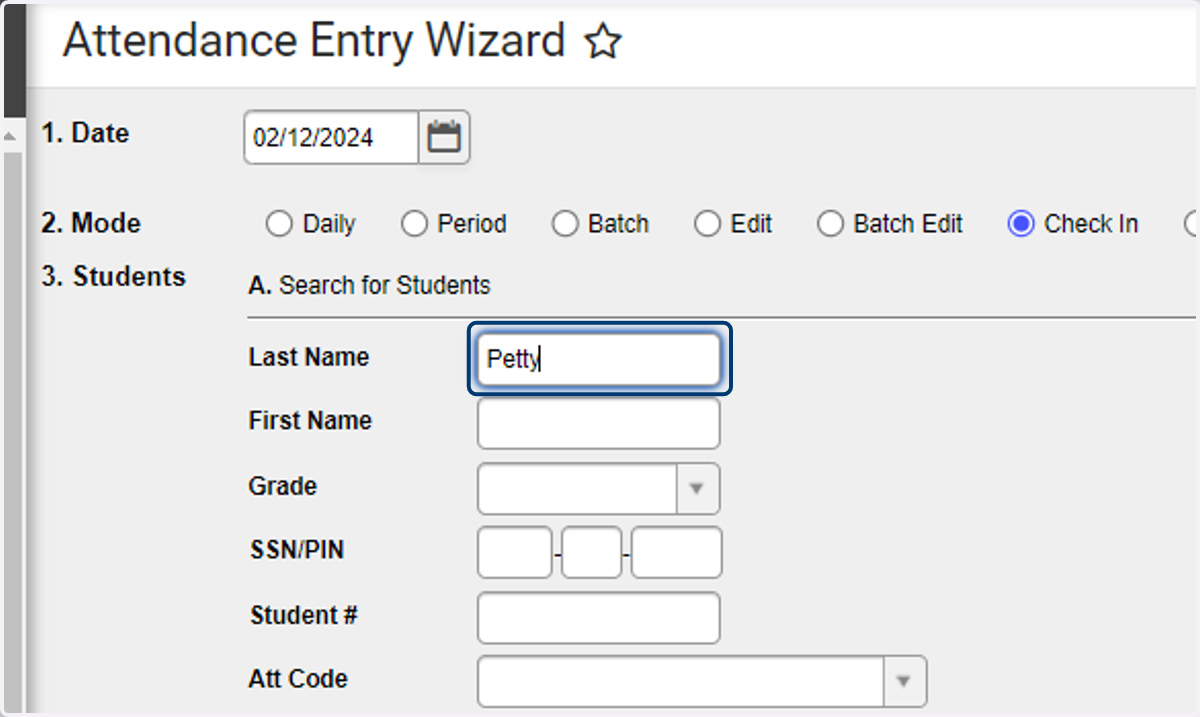Select the Check In radio button
1200x717 pixels.
pyautogui.click(x=1020, y=224)
